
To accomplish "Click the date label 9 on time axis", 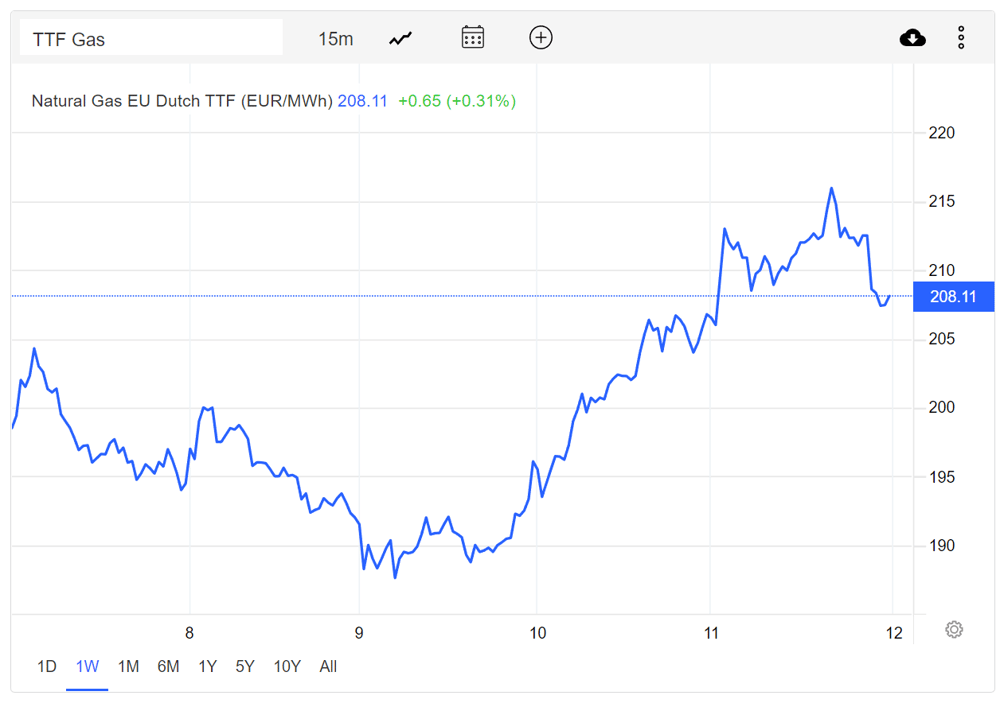I will tap(359, 633).
